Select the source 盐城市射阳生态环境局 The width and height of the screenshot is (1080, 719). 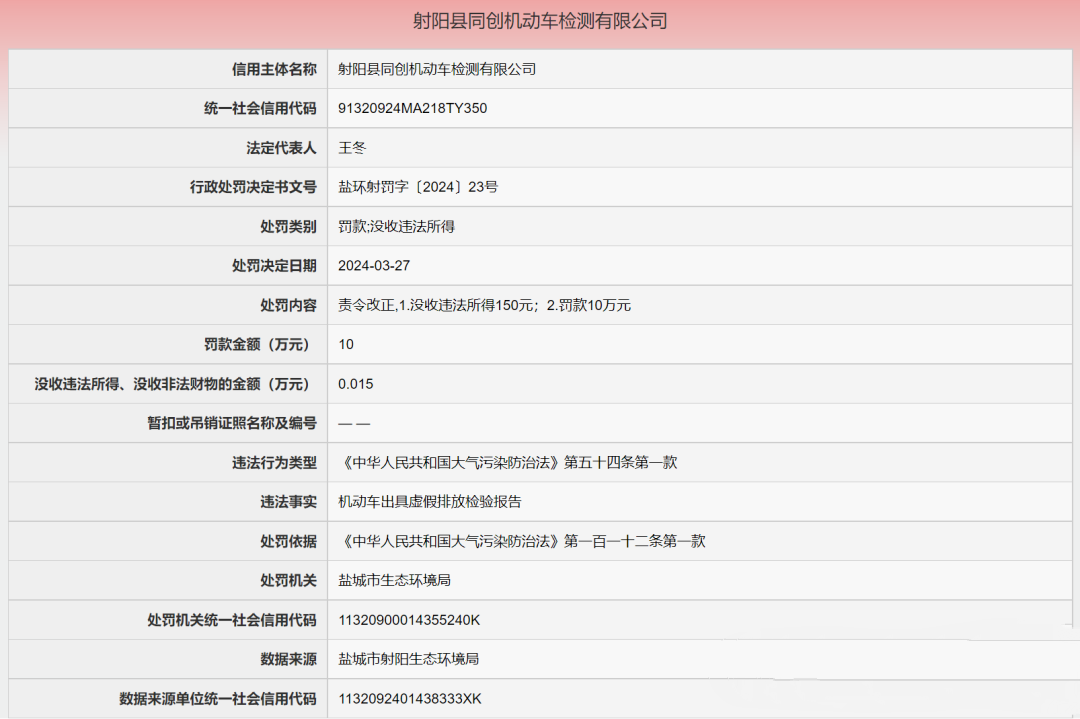[408, 659]
